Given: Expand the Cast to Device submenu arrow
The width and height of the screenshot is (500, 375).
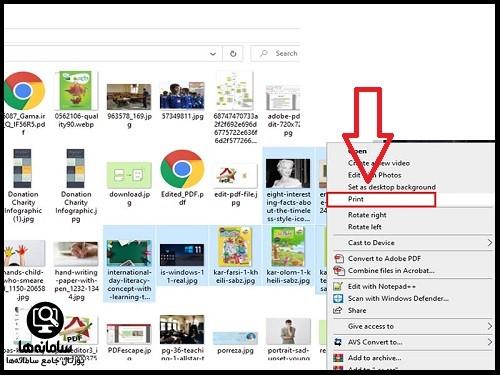Looking at the screenshot, I should coord(489,243).
